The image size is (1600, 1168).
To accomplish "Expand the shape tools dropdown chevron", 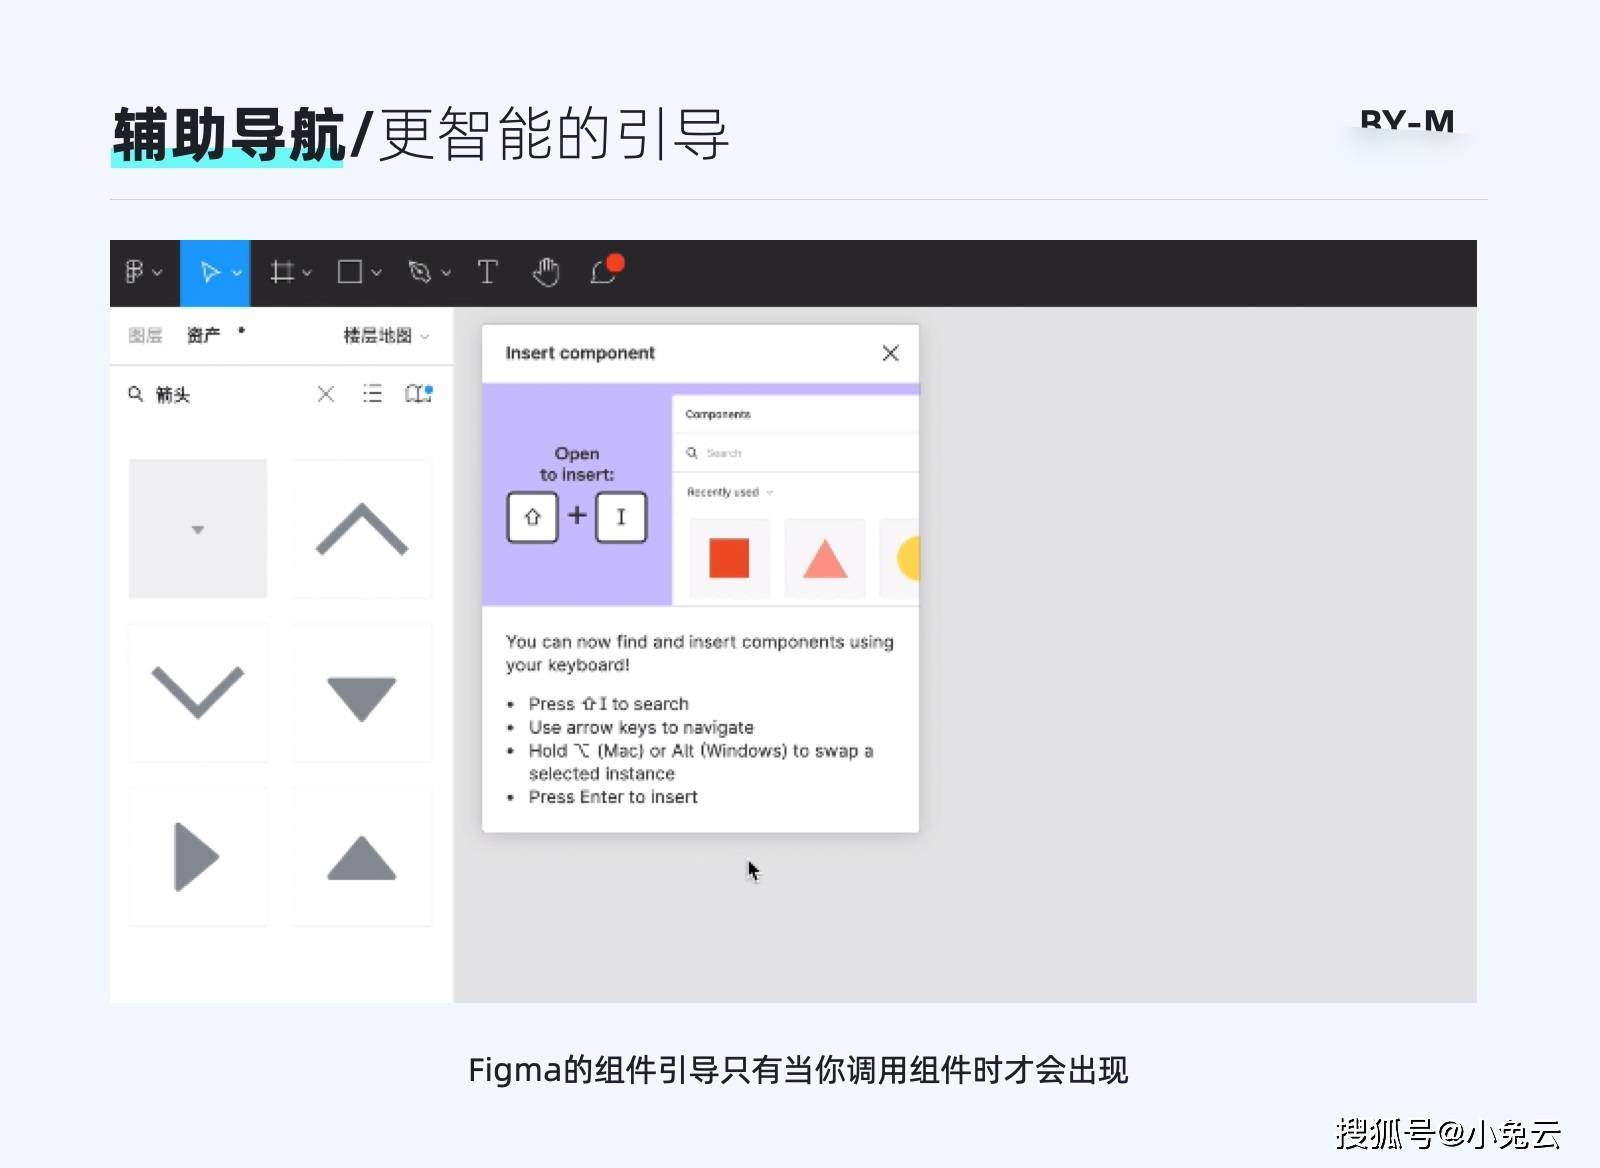I will (x=377, y=272).
